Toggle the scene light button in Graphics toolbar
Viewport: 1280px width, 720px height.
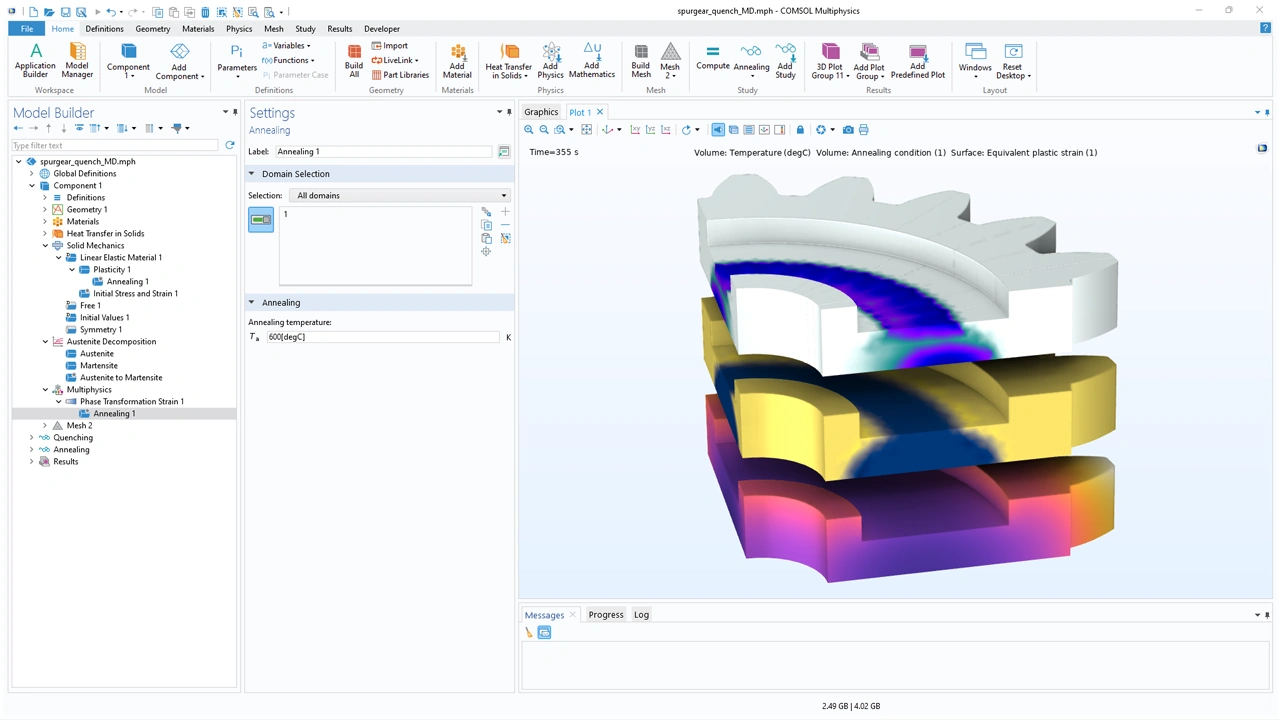[x=718, y=130]
